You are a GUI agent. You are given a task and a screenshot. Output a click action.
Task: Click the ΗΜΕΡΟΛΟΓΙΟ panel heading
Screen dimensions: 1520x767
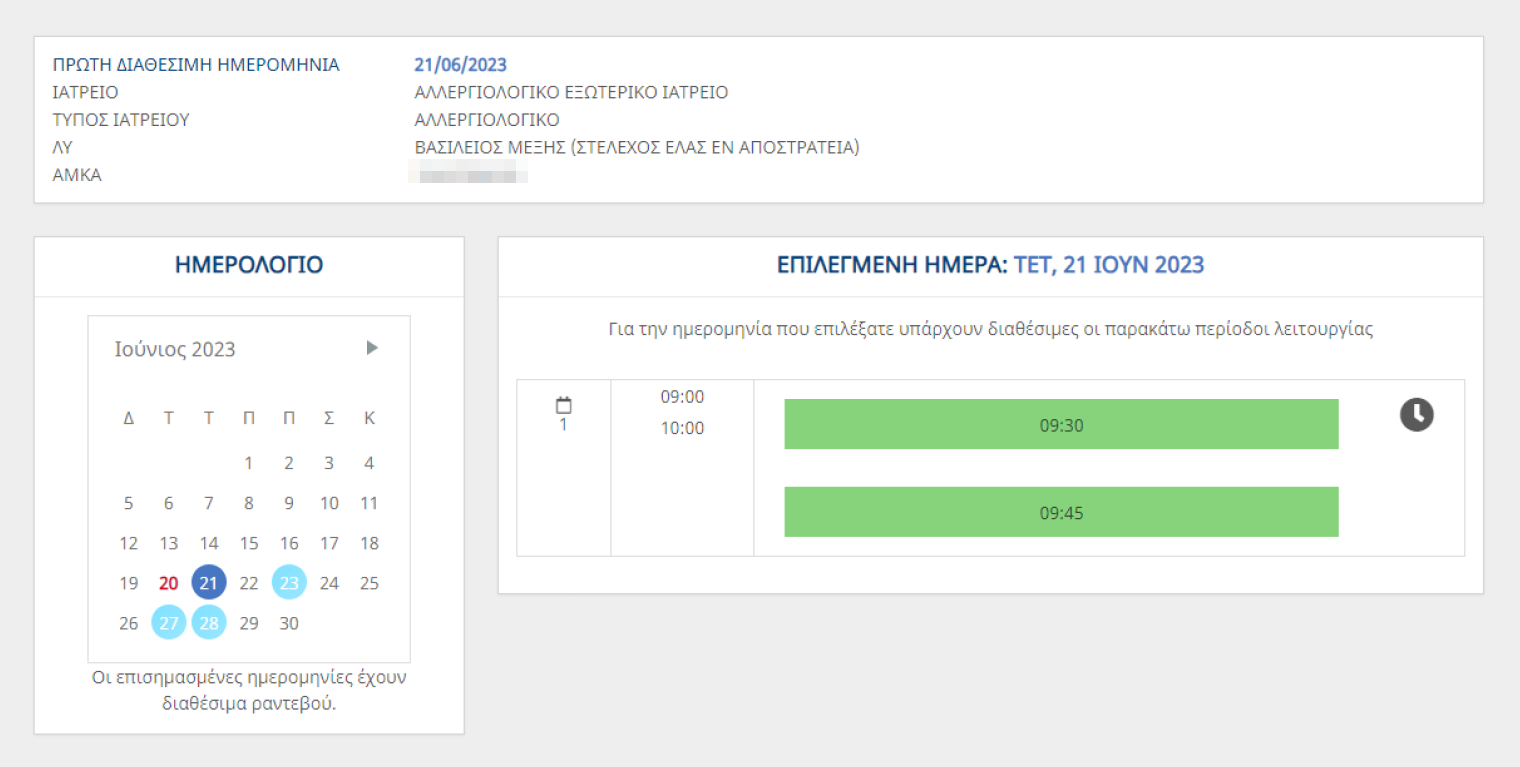point(249,265)
